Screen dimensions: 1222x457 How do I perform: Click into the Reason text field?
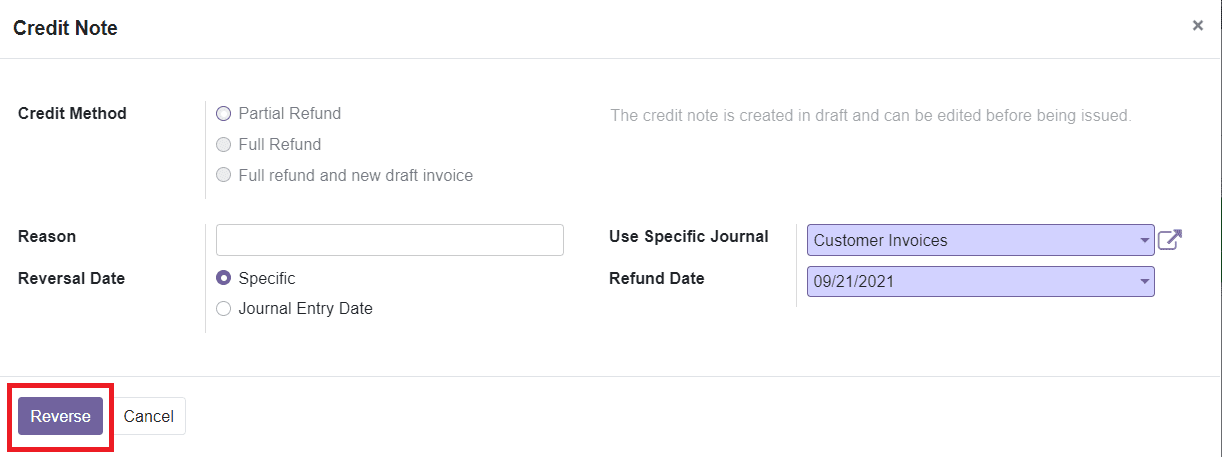(x=390, y=240)
